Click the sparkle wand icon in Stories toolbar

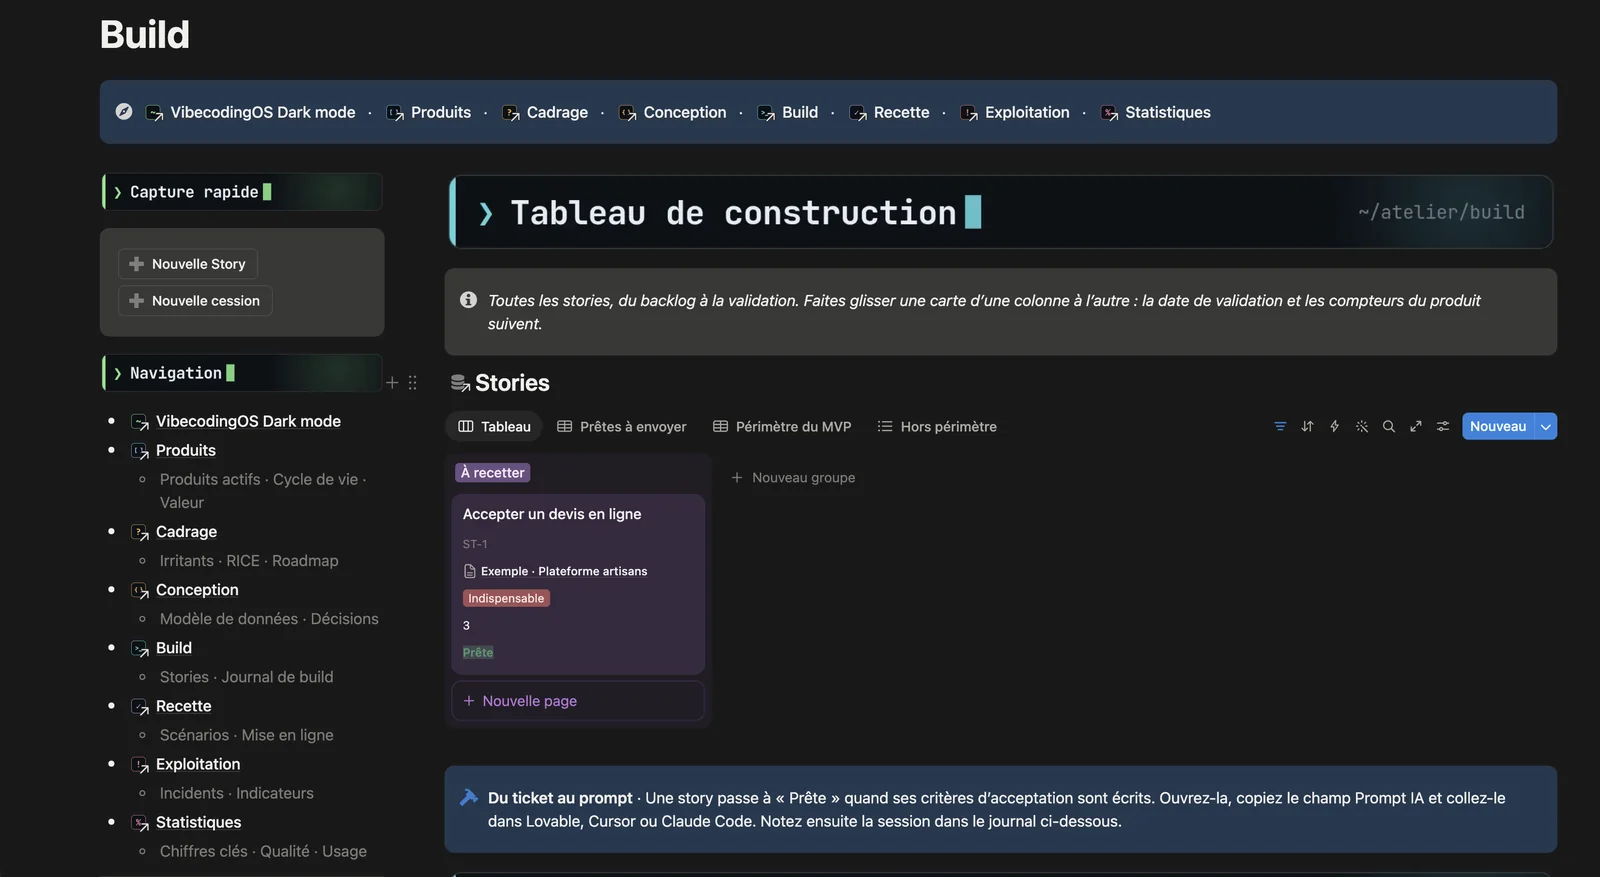click(1362, 426)
